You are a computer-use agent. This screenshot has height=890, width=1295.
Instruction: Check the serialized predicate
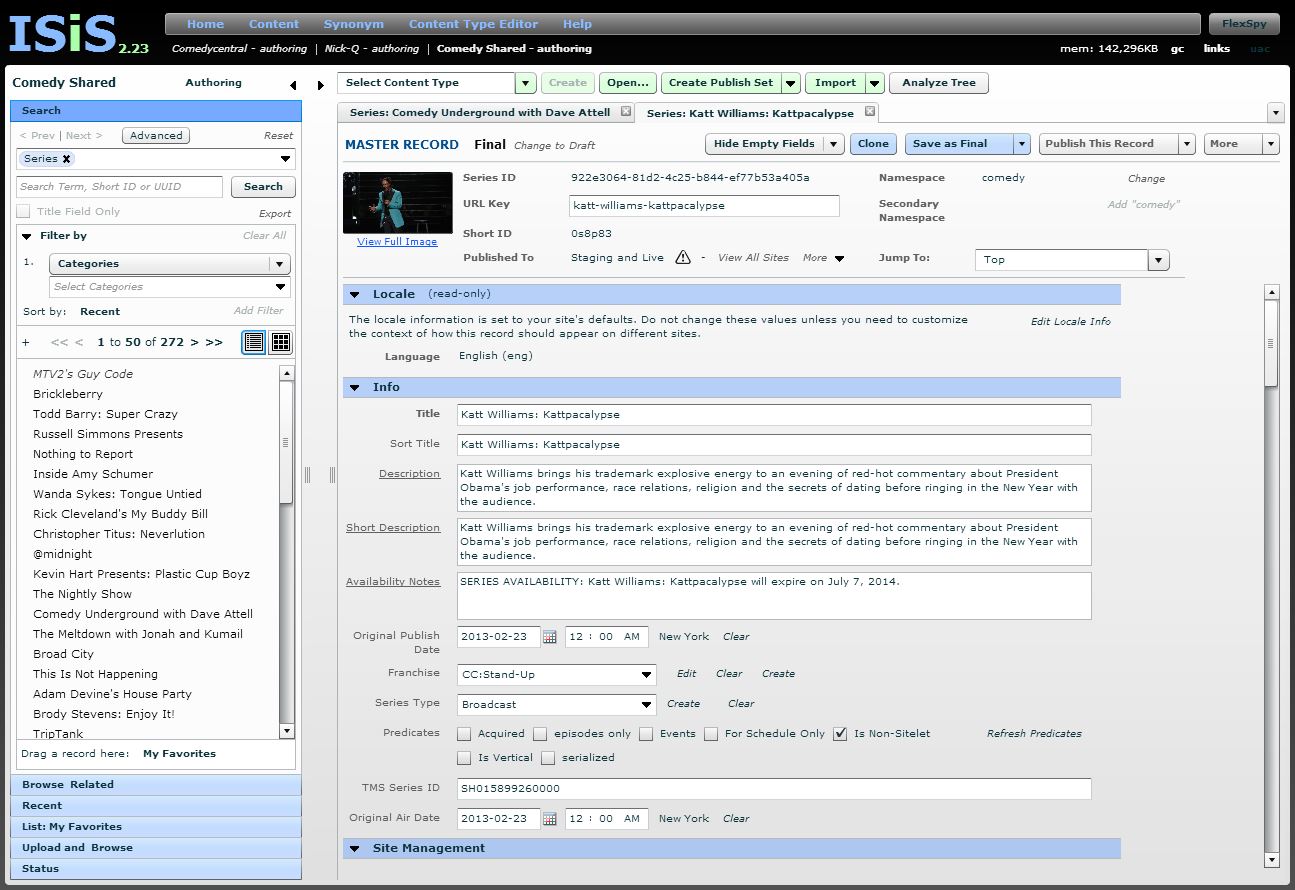pyautogui.click(x=548, y=758)
